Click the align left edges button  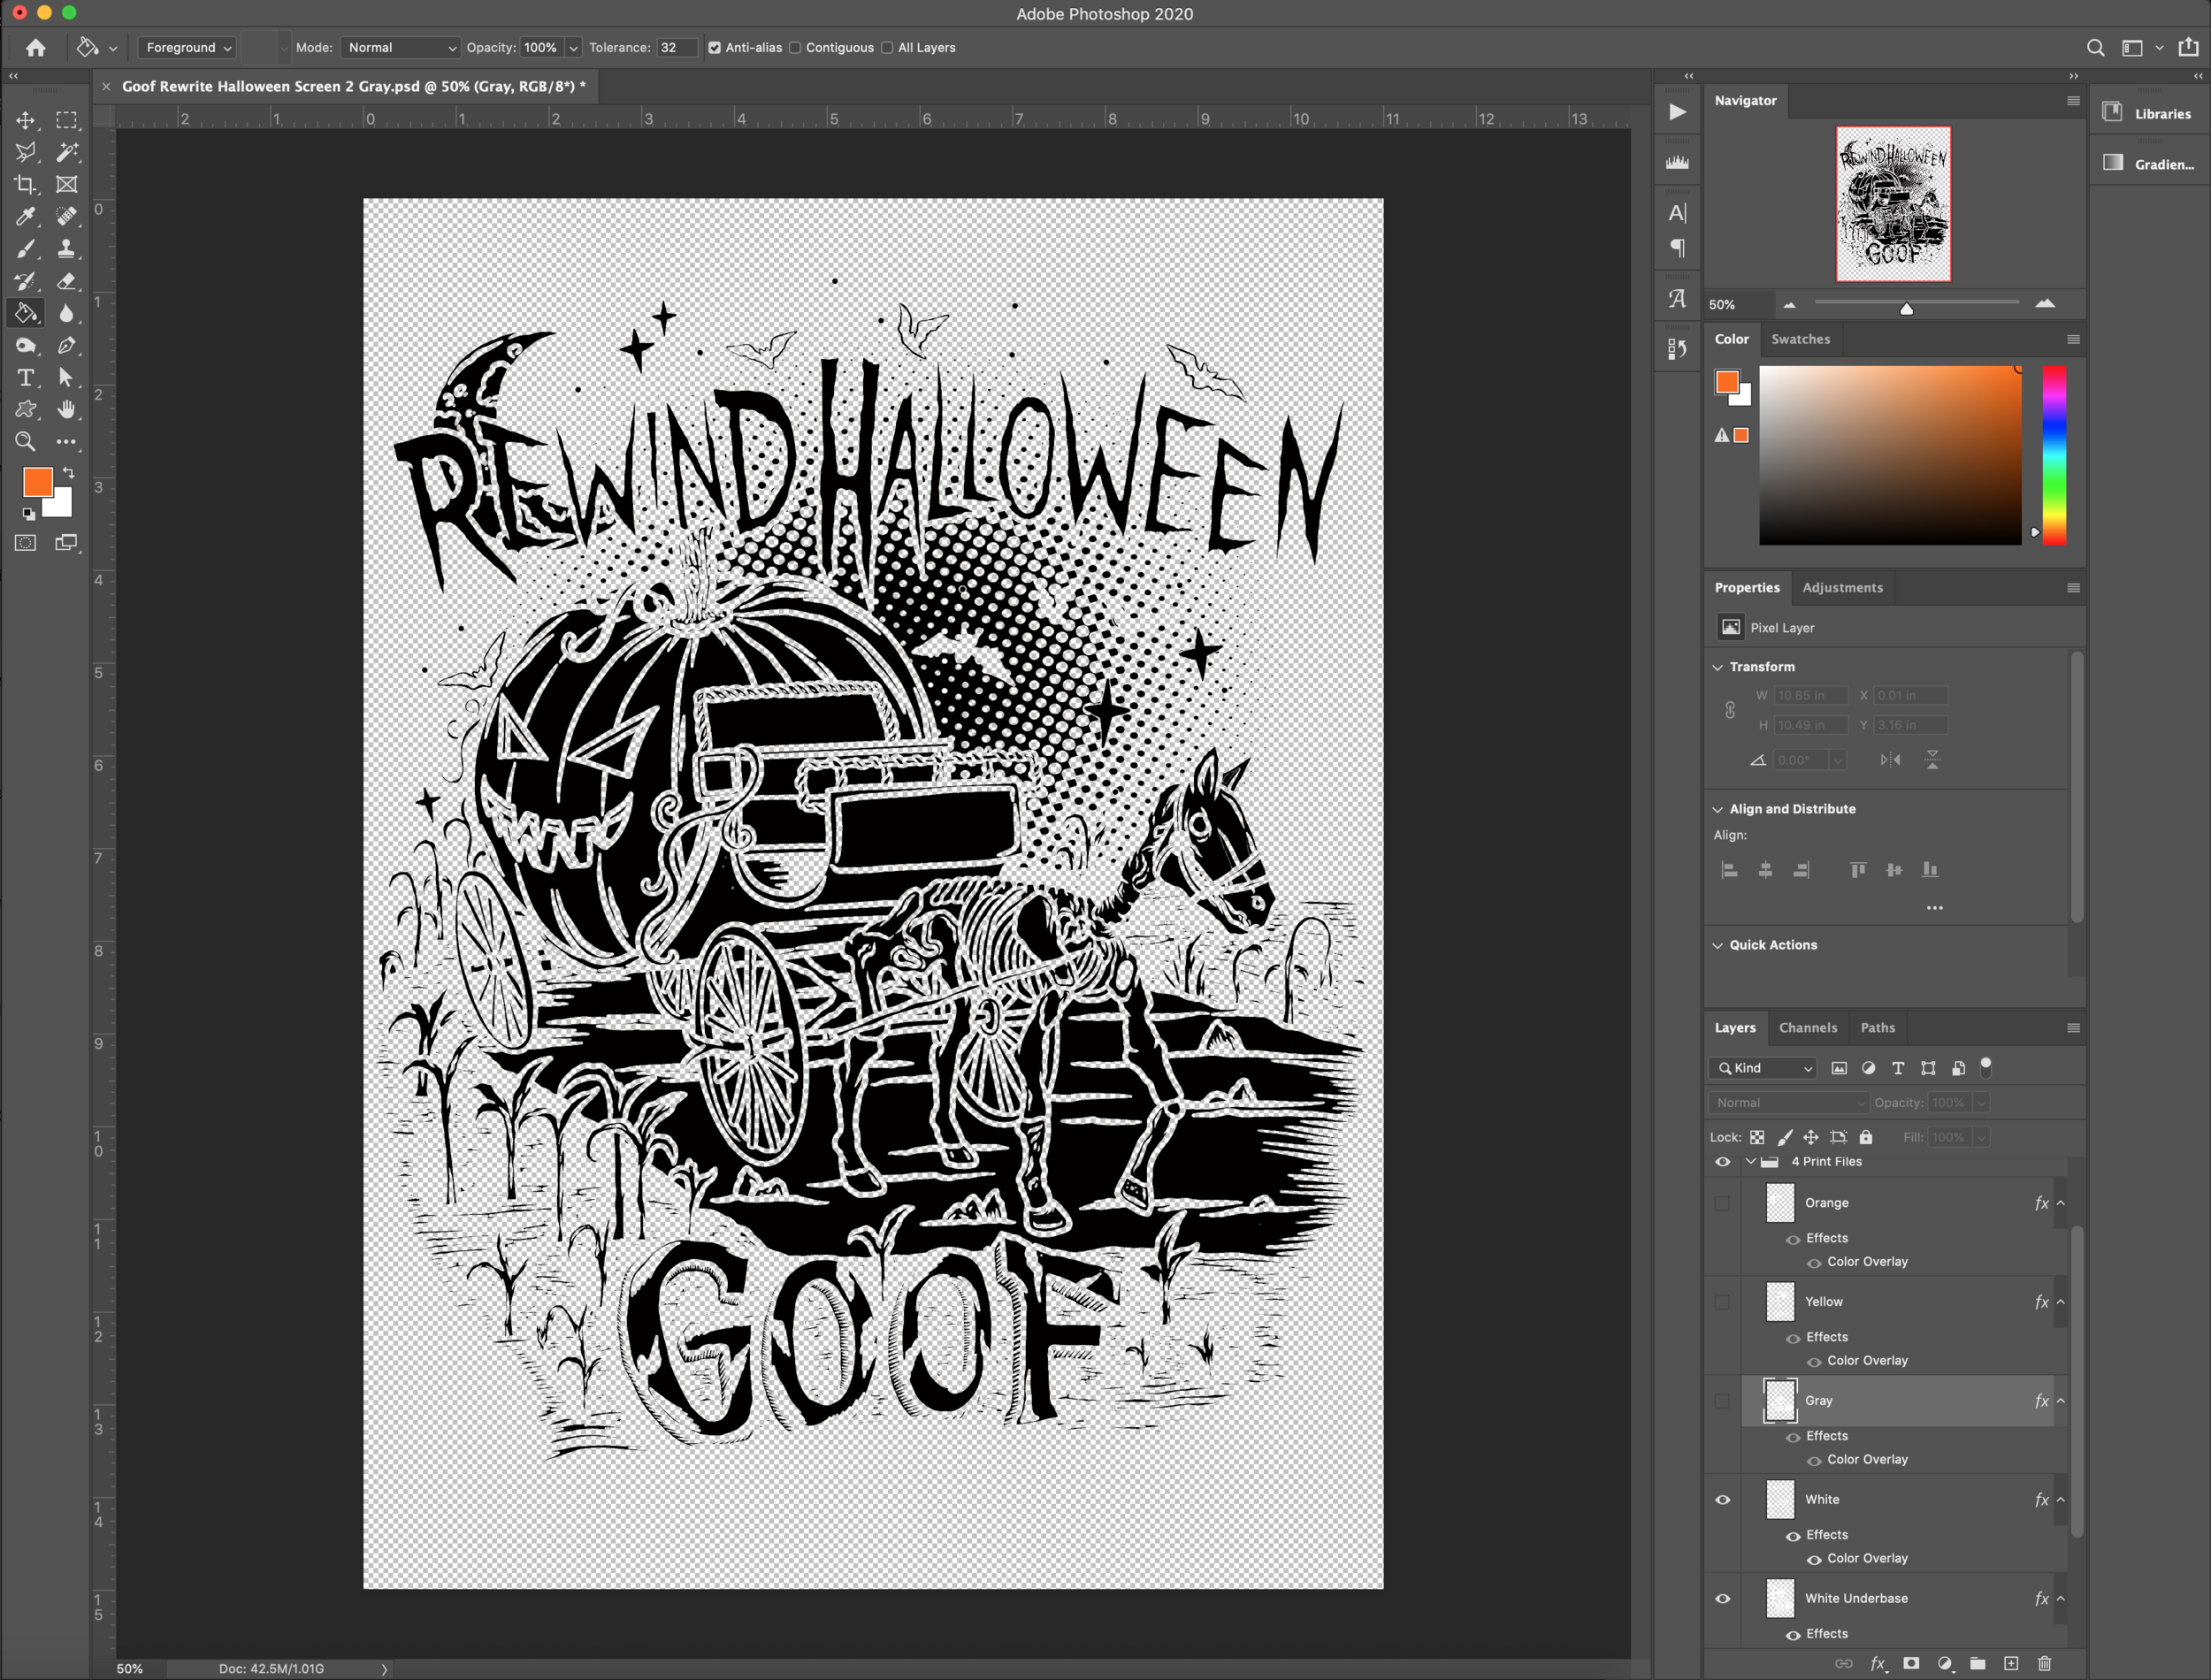(1729, 870)
